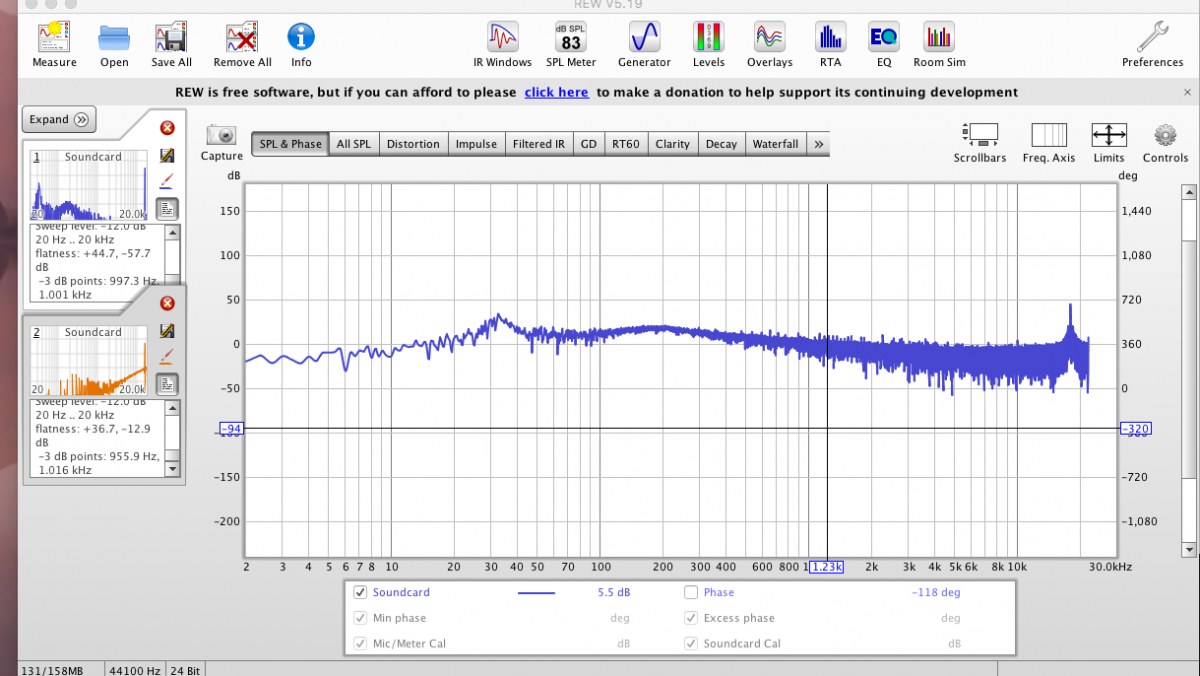This screenshot has width=1200, height=676.
Task: Toggle the Mic/Meter Cal checkbox
Action: pos(360,644)
